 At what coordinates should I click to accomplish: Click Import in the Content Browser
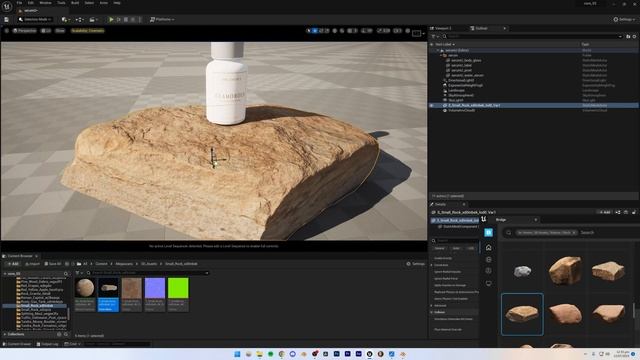[x=32, y=264]
